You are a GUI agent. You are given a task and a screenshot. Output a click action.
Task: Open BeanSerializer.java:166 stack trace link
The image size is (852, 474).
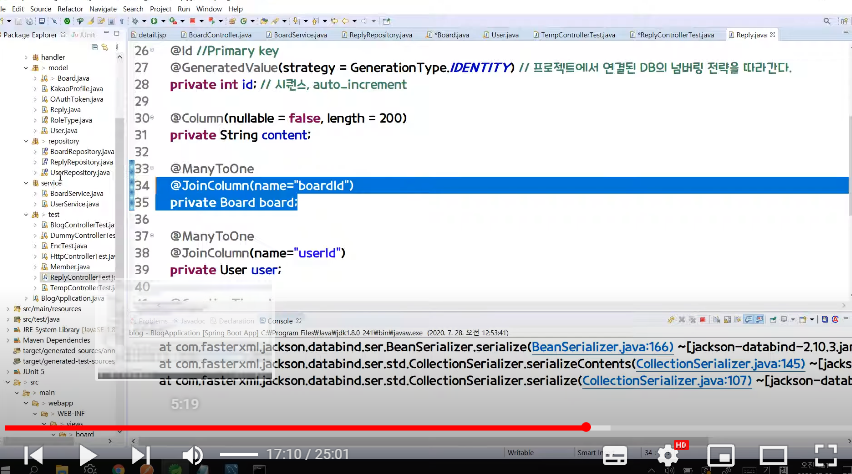point(602,347)
